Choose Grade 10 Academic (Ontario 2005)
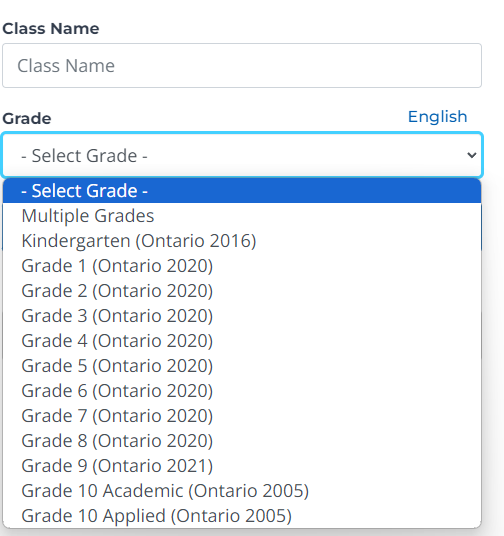The width and height of the screenshot is (504, 536). (242, 491)
